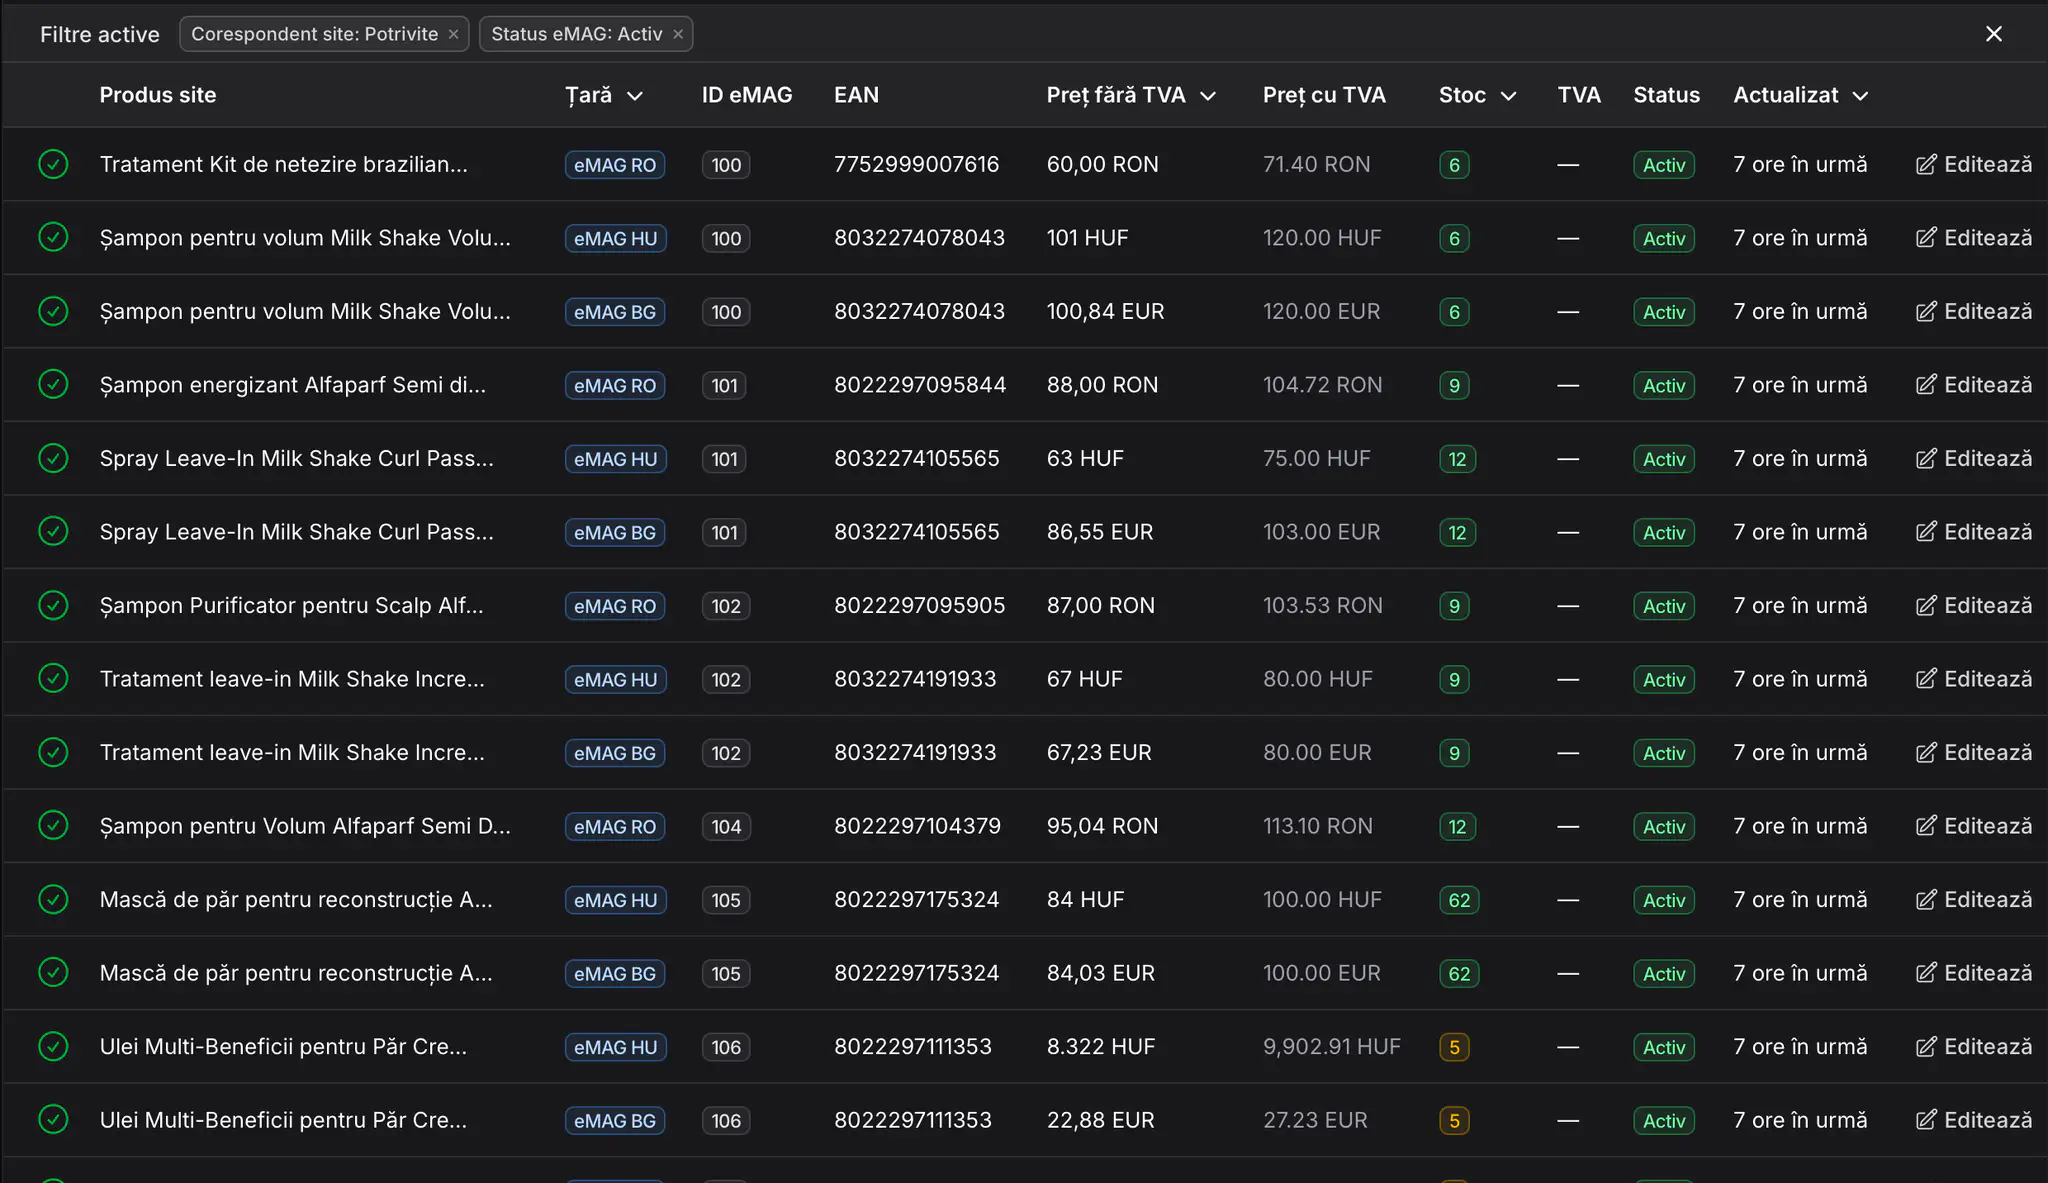Click check icon for Șampon pentru Volum Alfaparf

53,825
